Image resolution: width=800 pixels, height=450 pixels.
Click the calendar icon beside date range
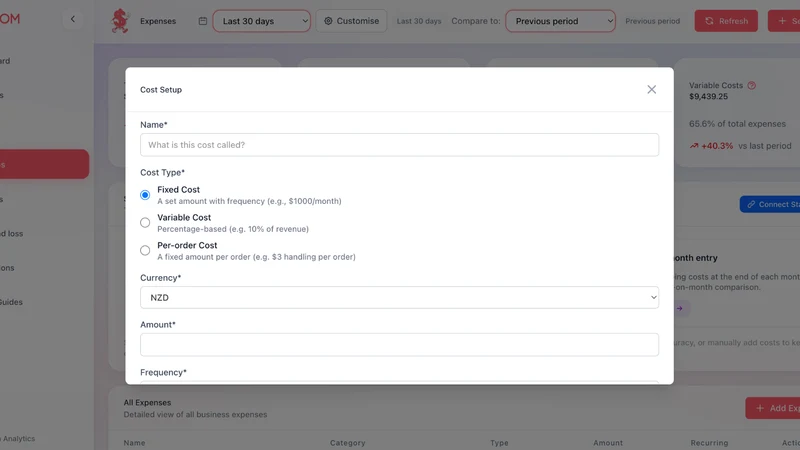(x=203, y=21)
